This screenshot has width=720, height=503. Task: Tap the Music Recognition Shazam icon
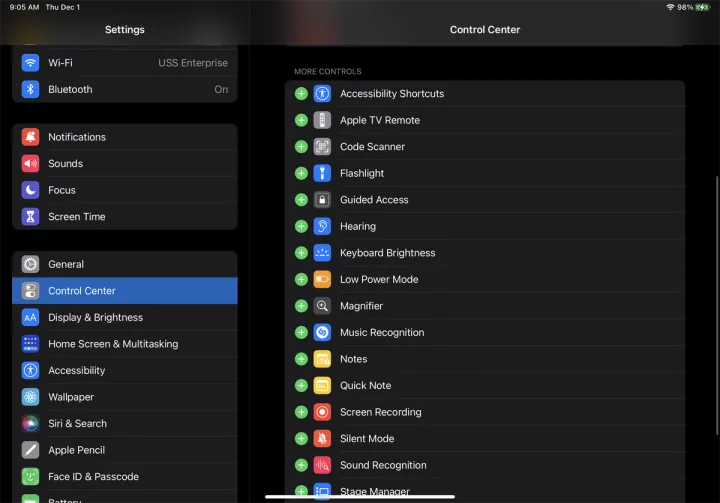click(322, 332)
